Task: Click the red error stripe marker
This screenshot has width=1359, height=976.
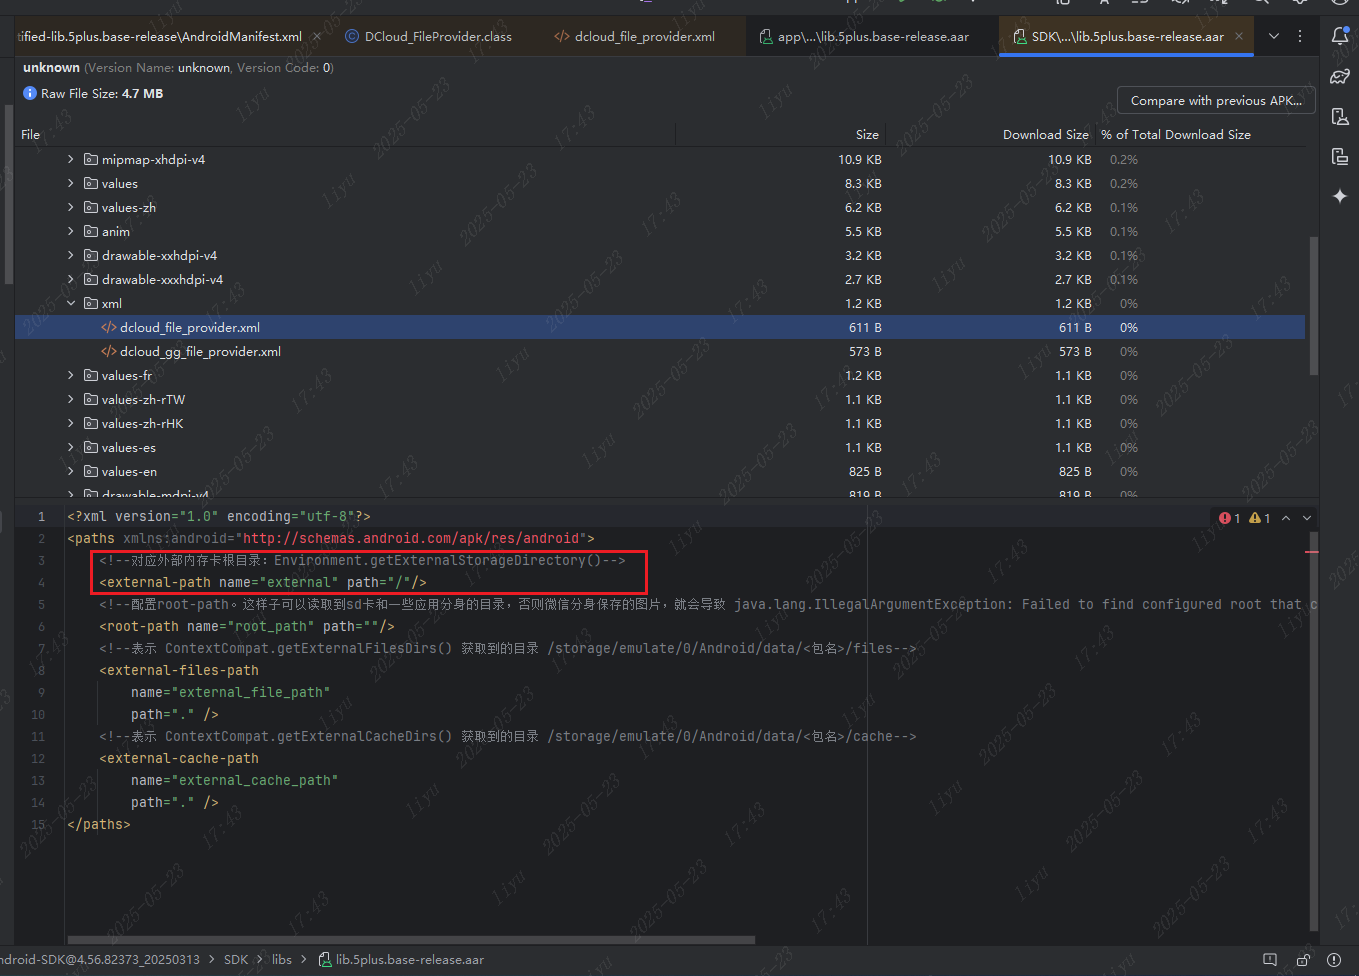Action: (x=1312, y=552)
